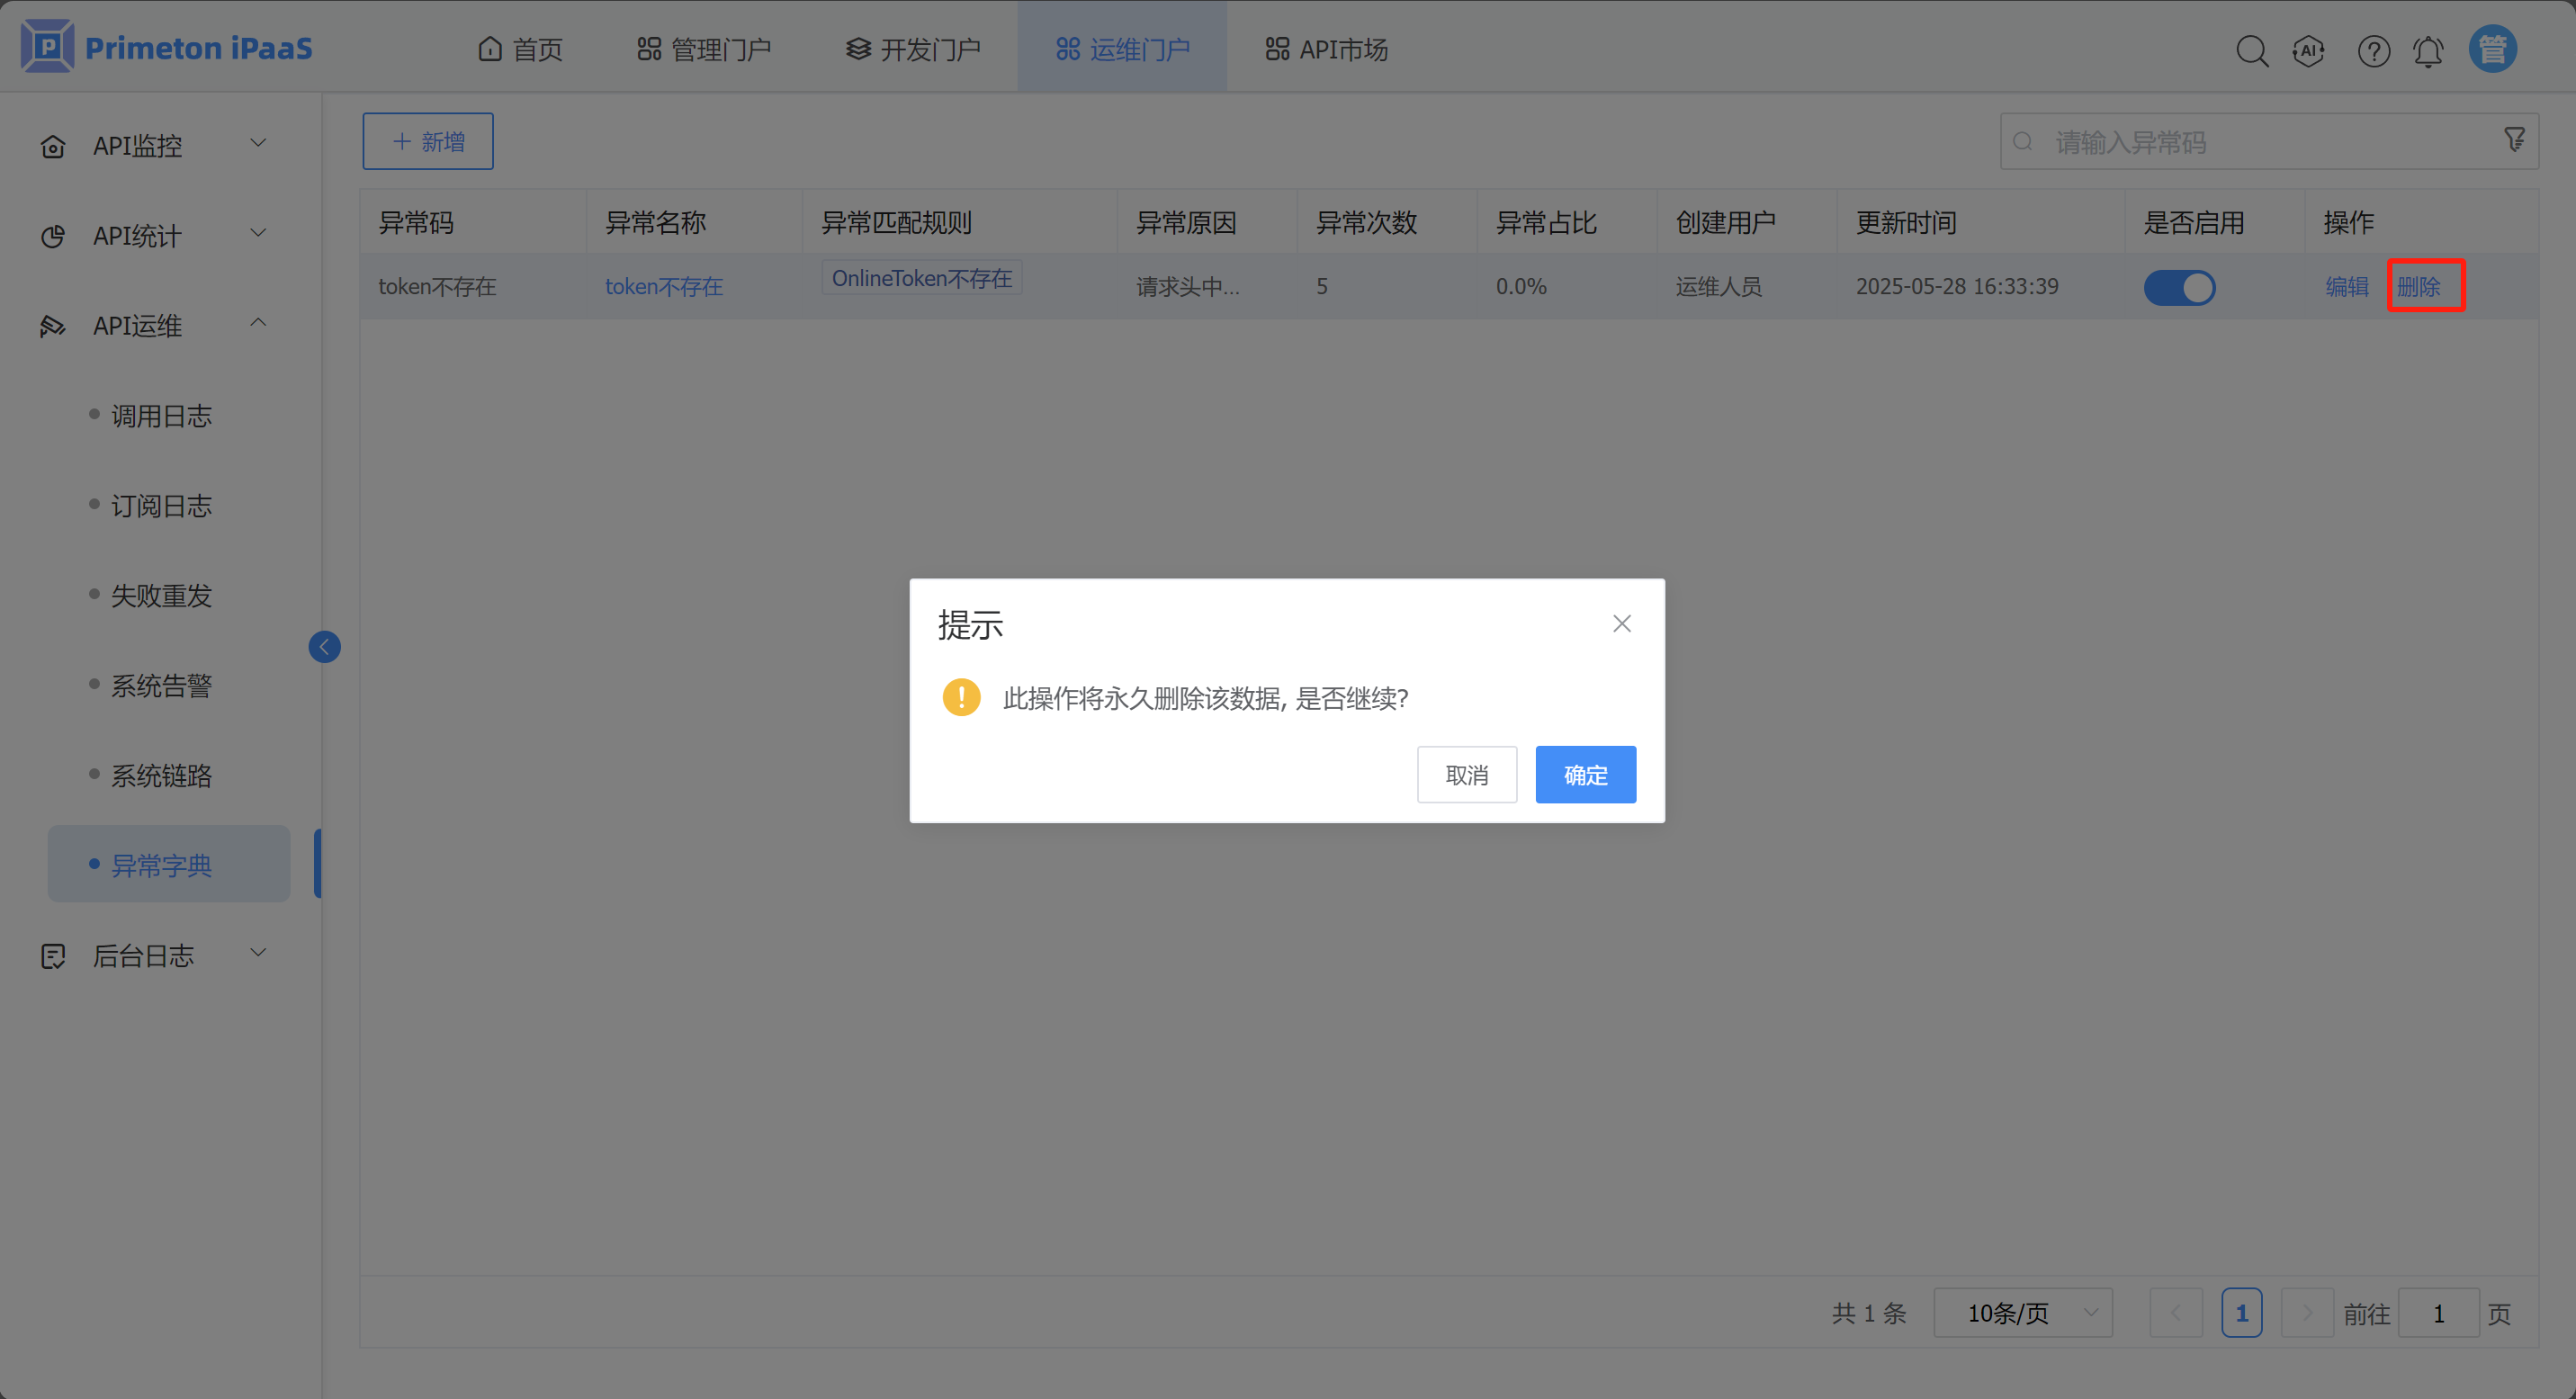The width and height of the screenshot is (2576, 1399).
Task: Toggle the 是否启用 switch for token不存在
Action: pyautogui.click(x=2179, y=288)
